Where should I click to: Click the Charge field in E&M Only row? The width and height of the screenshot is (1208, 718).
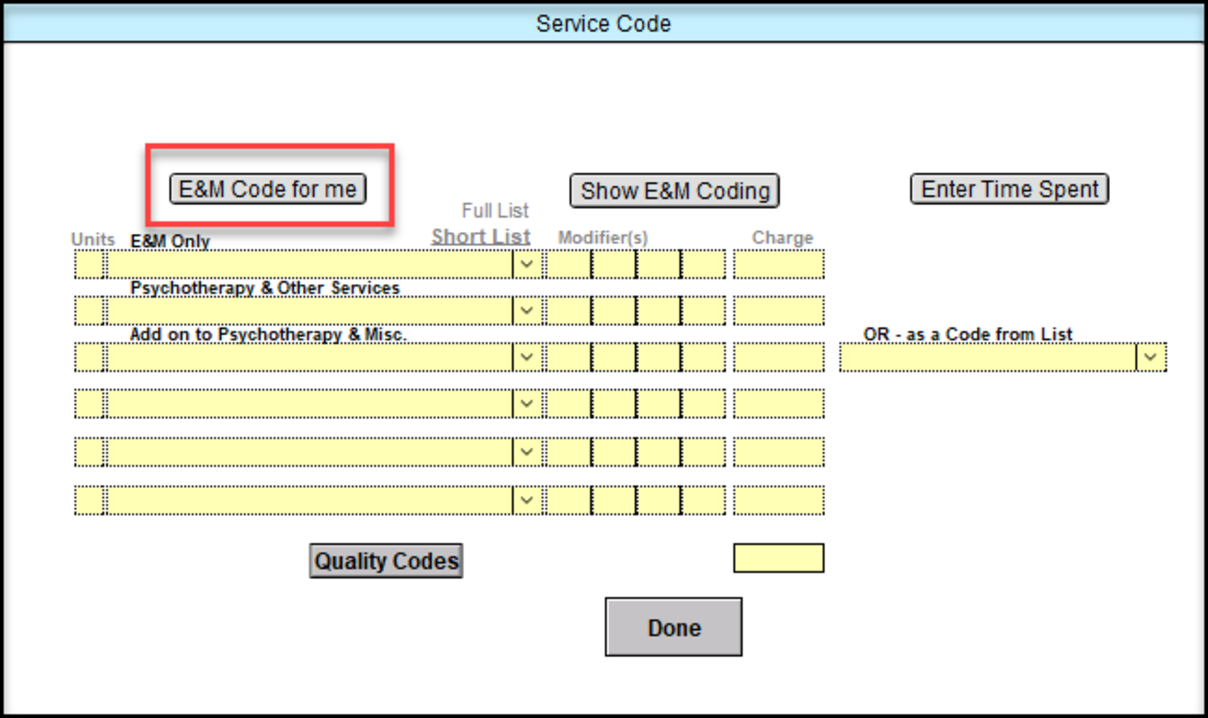coord(778,264)
